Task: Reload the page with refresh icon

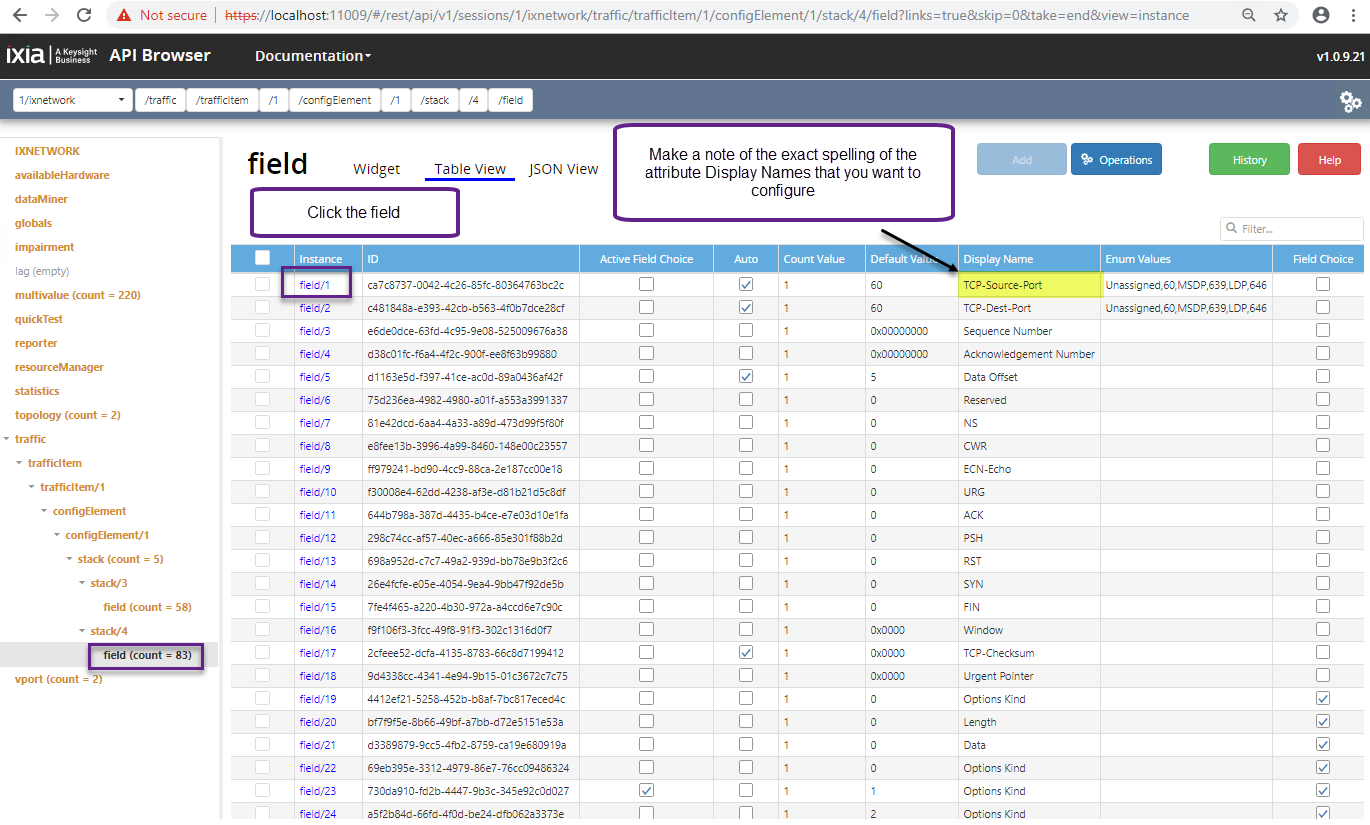Action: (x=84, y=15)
